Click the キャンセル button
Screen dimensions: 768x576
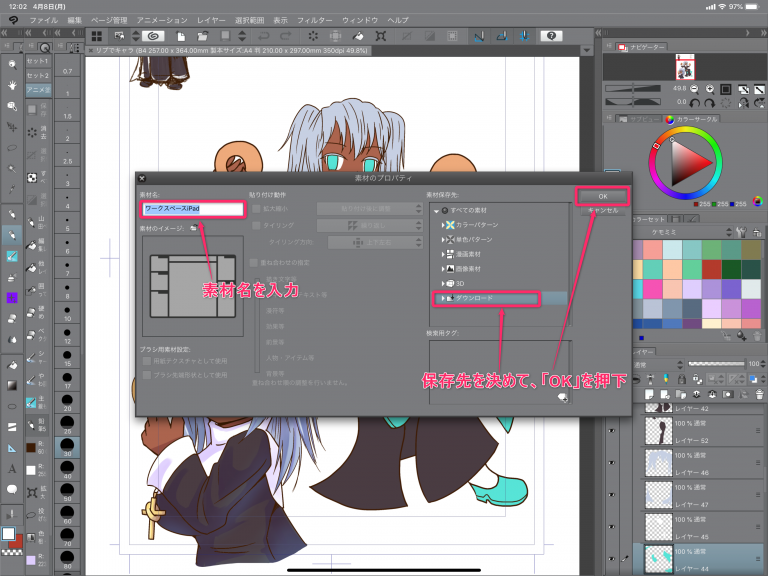click(603, 211)
